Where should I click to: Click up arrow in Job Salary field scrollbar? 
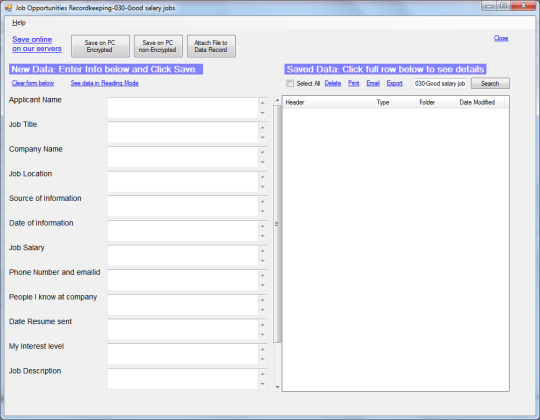pyautogui.click(x=263, y=251)
